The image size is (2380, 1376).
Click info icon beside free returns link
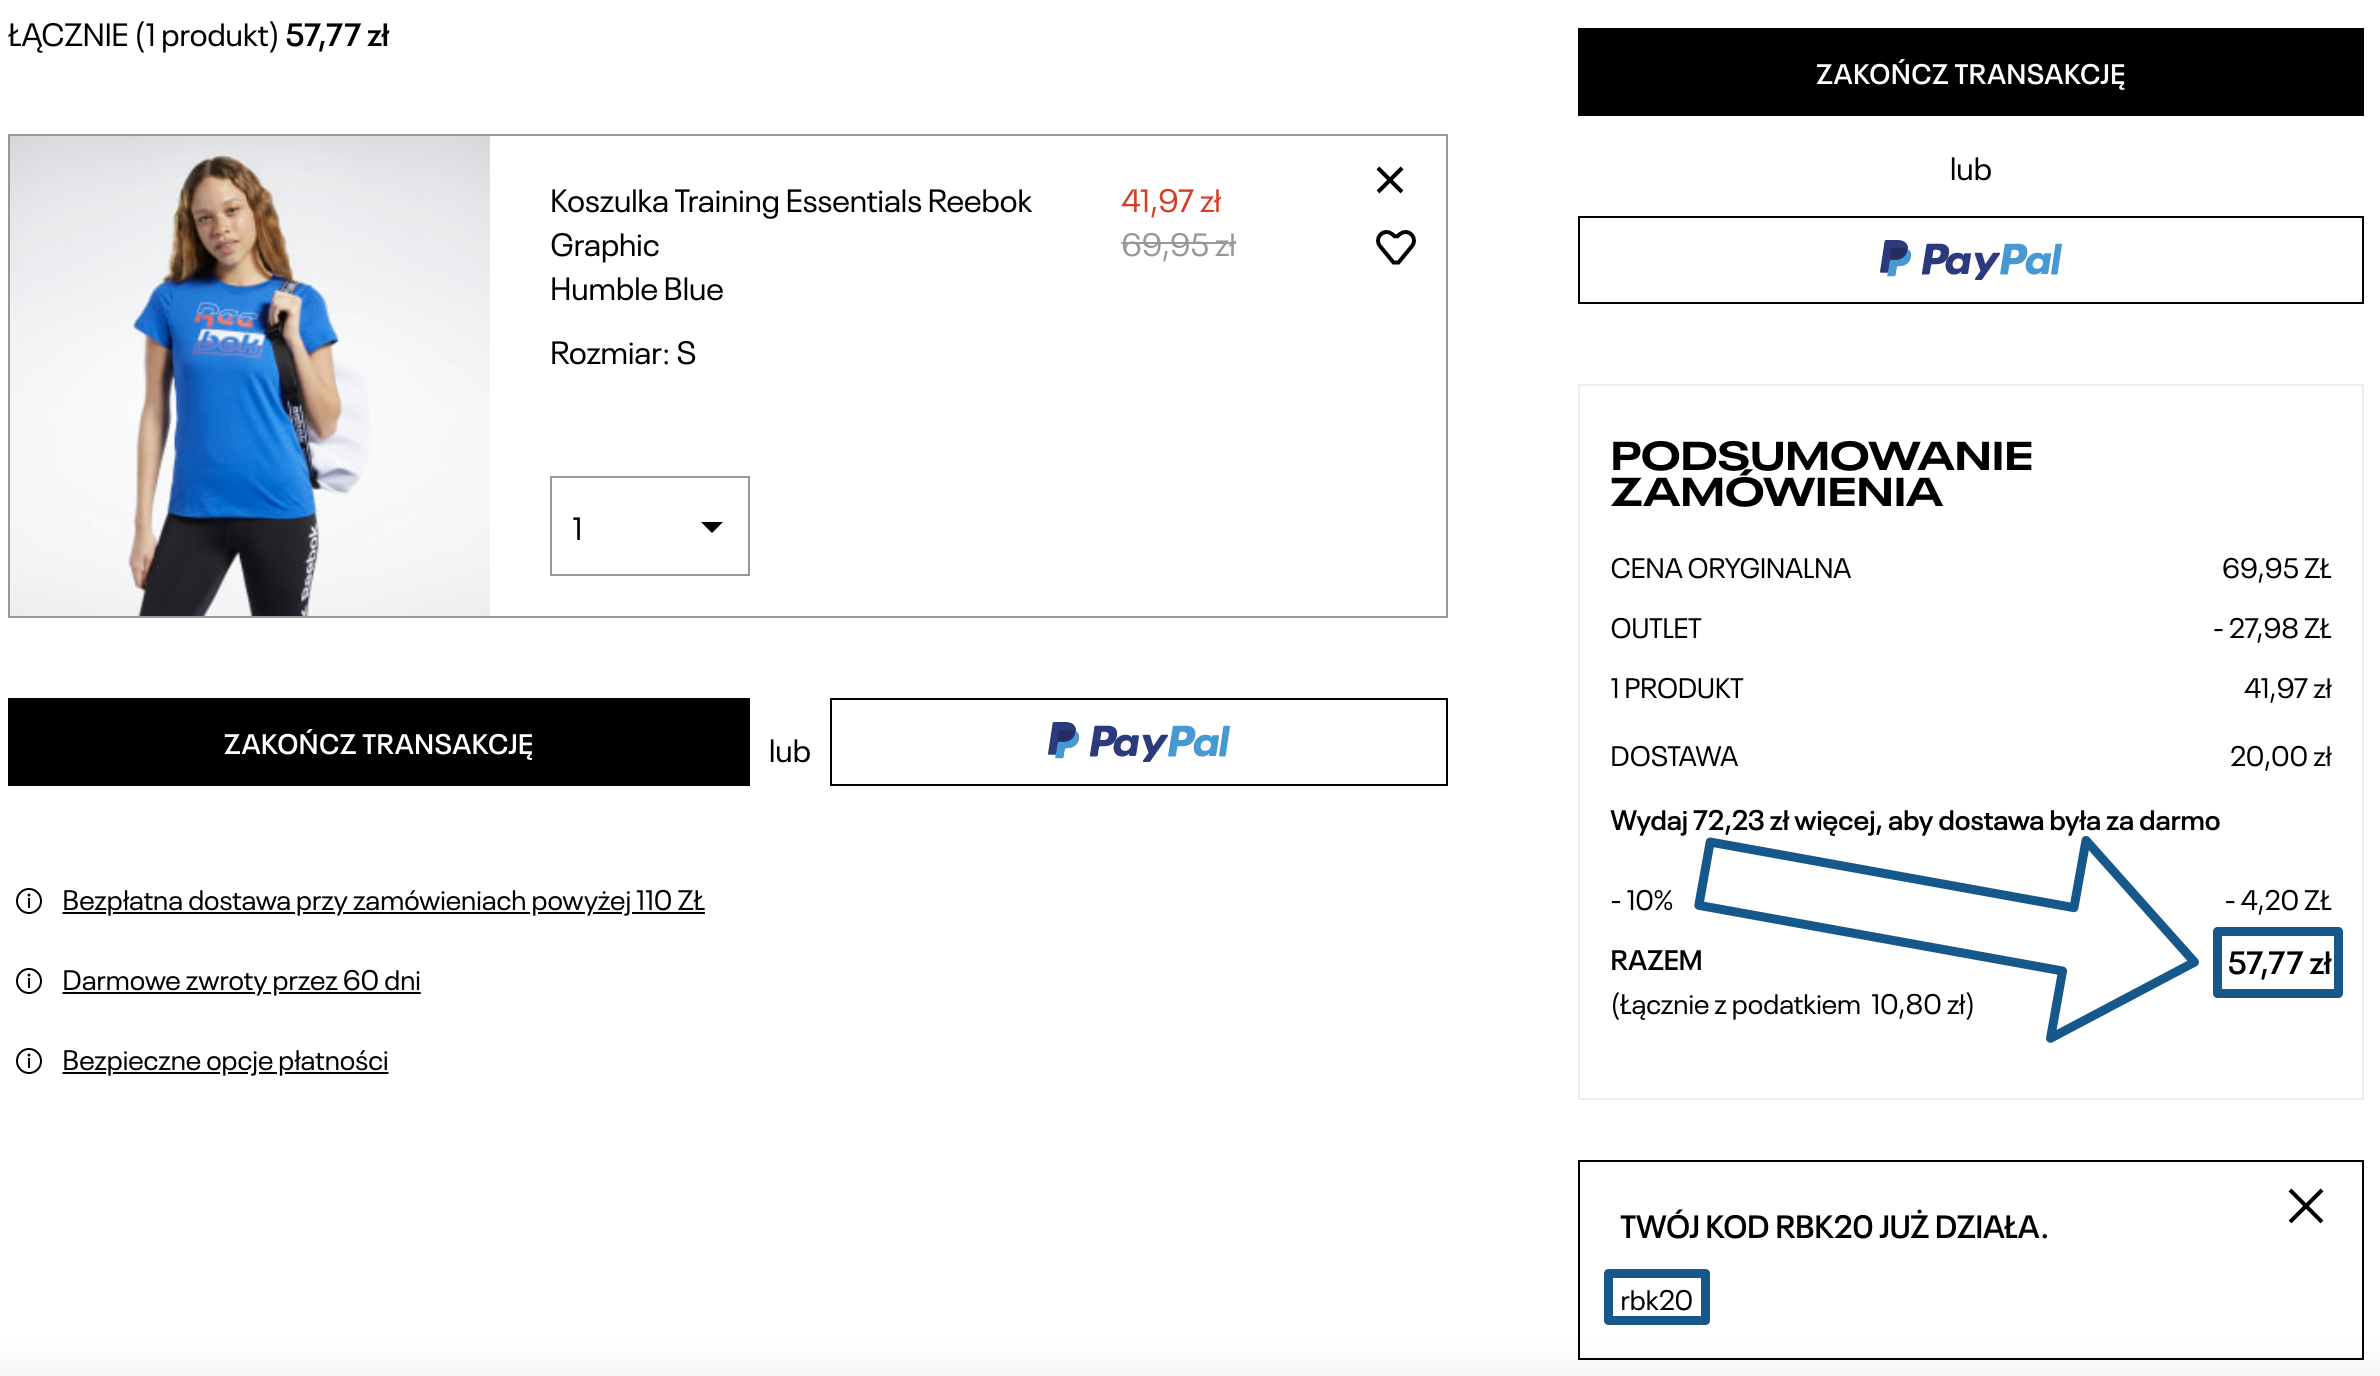coord(29,981)
